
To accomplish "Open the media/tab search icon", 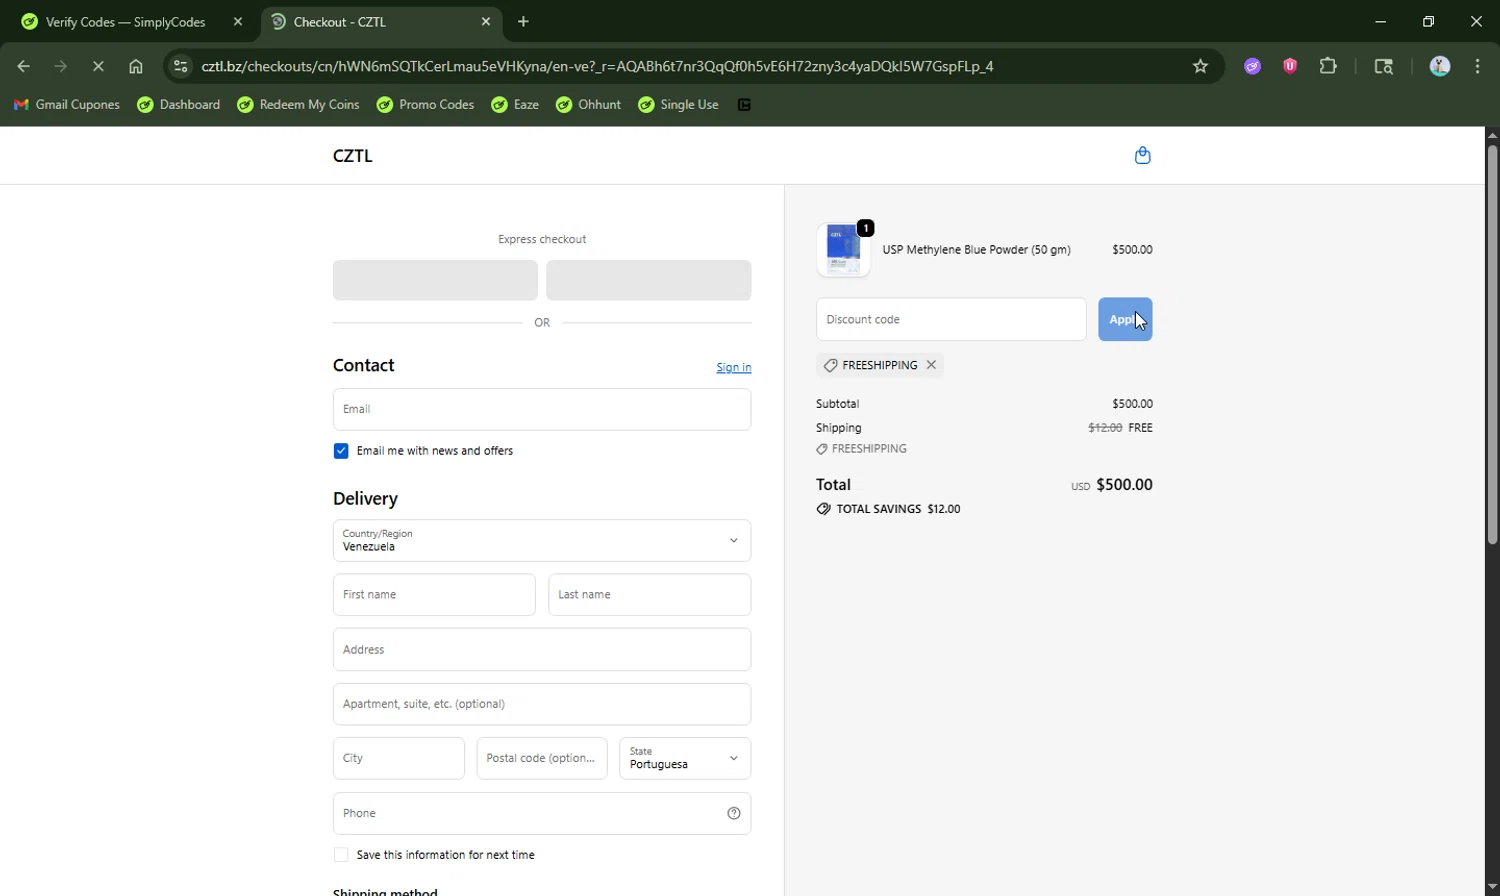I will [1384, 66].
